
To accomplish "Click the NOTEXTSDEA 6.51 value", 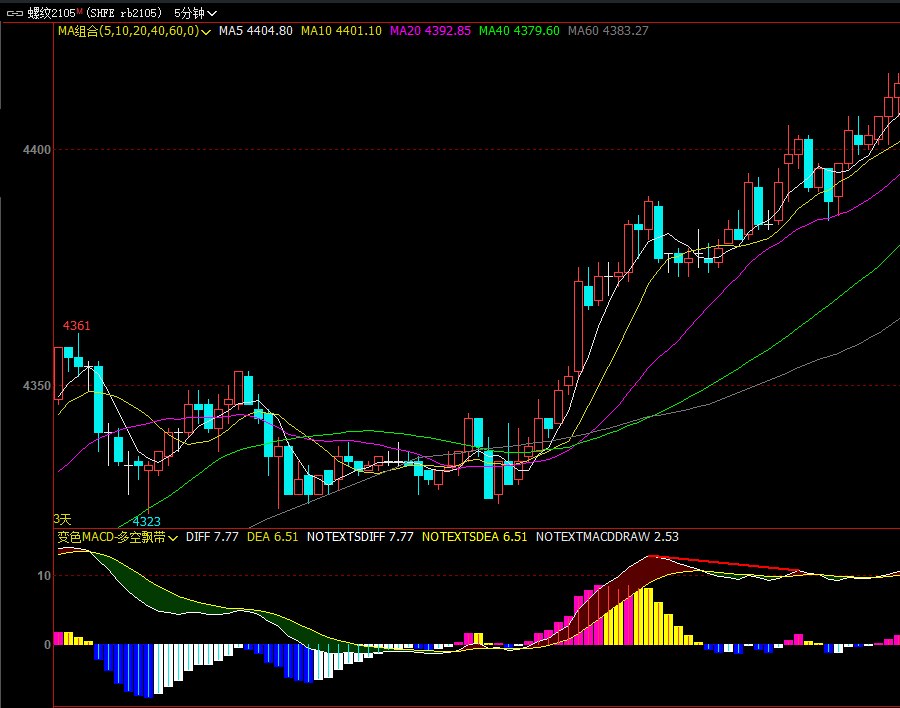I will click(474, 537).
